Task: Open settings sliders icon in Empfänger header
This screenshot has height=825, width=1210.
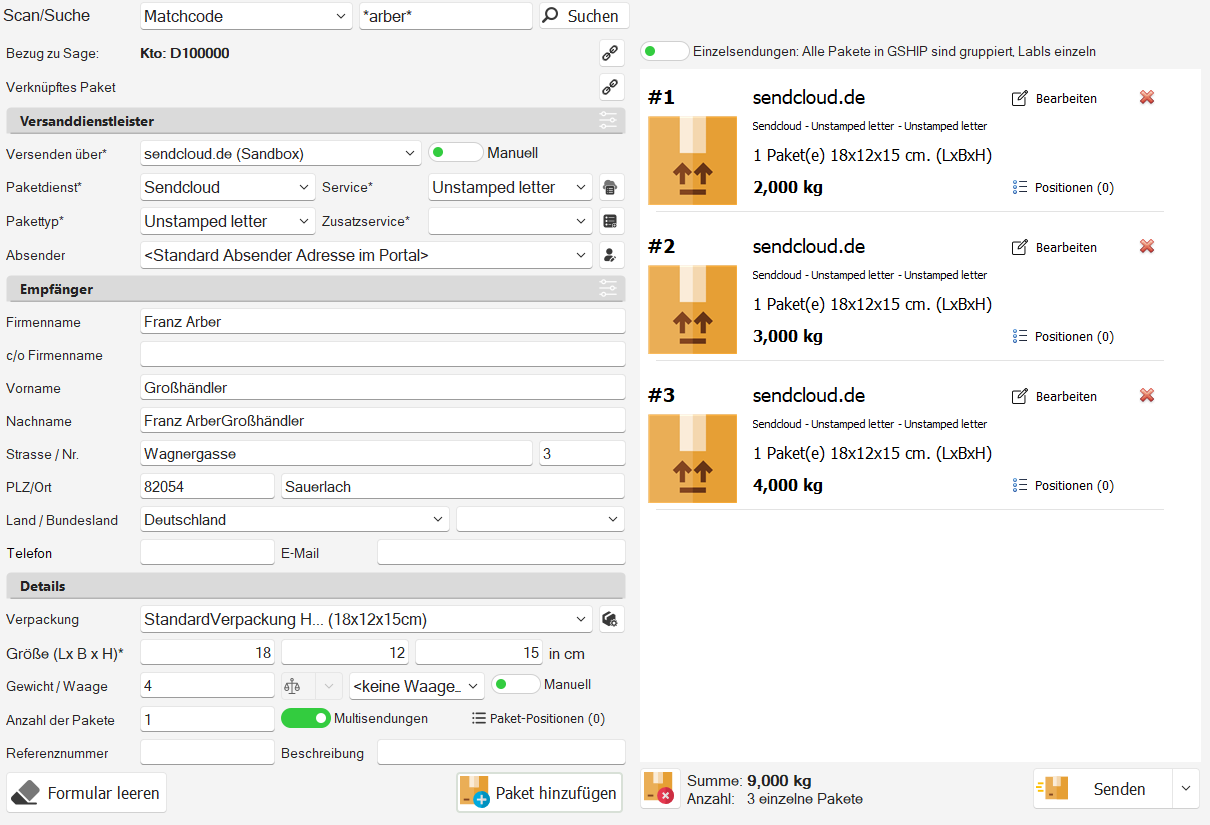Action: coord(608,289)
